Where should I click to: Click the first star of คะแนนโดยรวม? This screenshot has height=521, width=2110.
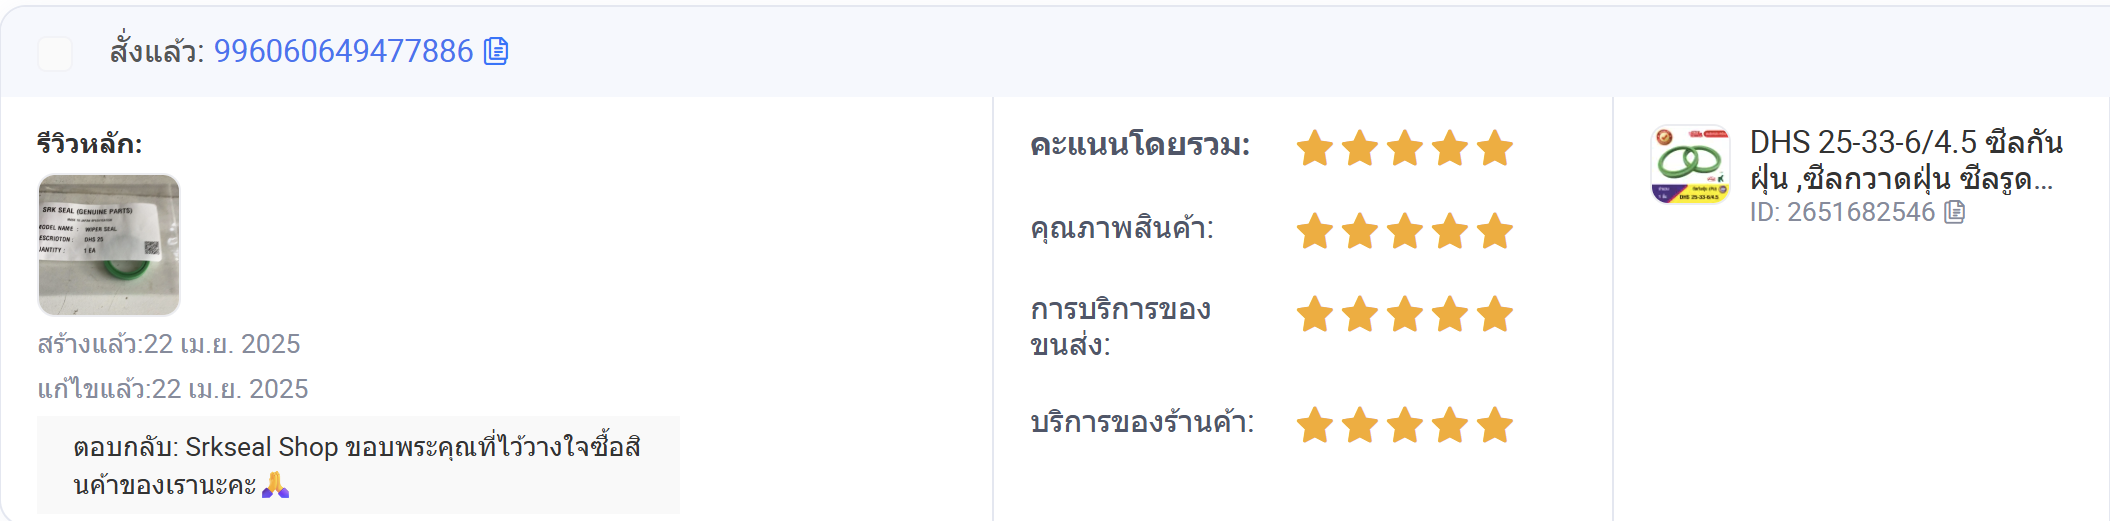click(1315, 148)
